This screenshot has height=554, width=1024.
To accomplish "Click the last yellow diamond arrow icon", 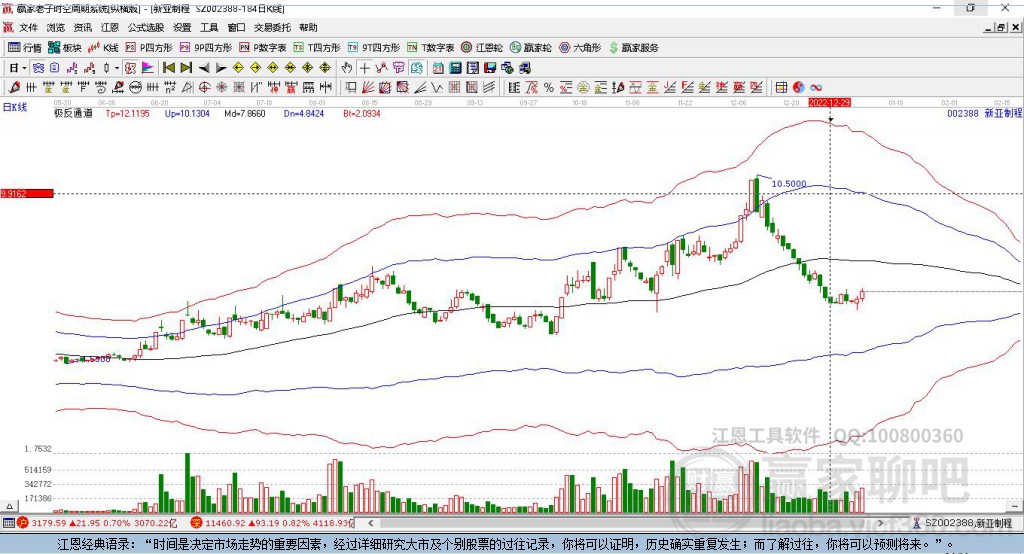I will coord(325,68).
